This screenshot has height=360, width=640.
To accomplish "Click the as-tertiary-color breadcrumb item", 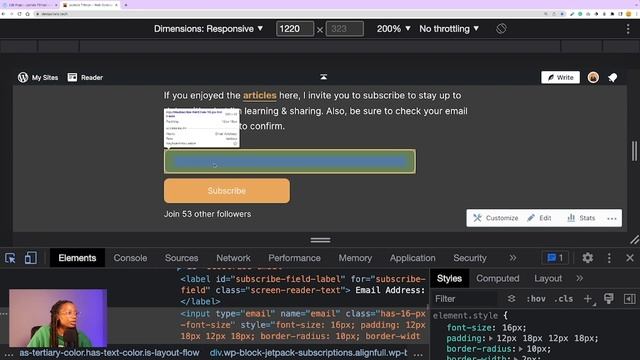I will 109,353.
